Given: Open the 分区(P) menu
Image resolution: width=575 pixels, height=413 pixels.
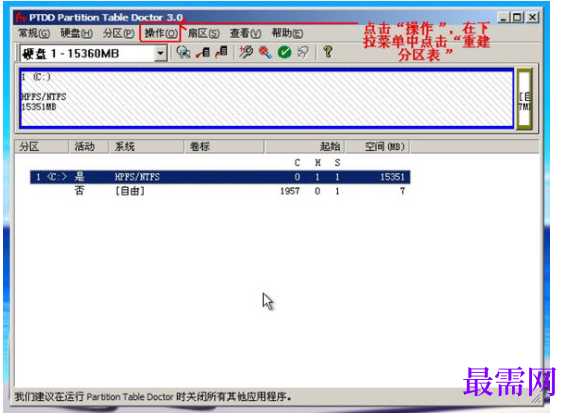Looking at the screenshot, I should click(118, 33).
